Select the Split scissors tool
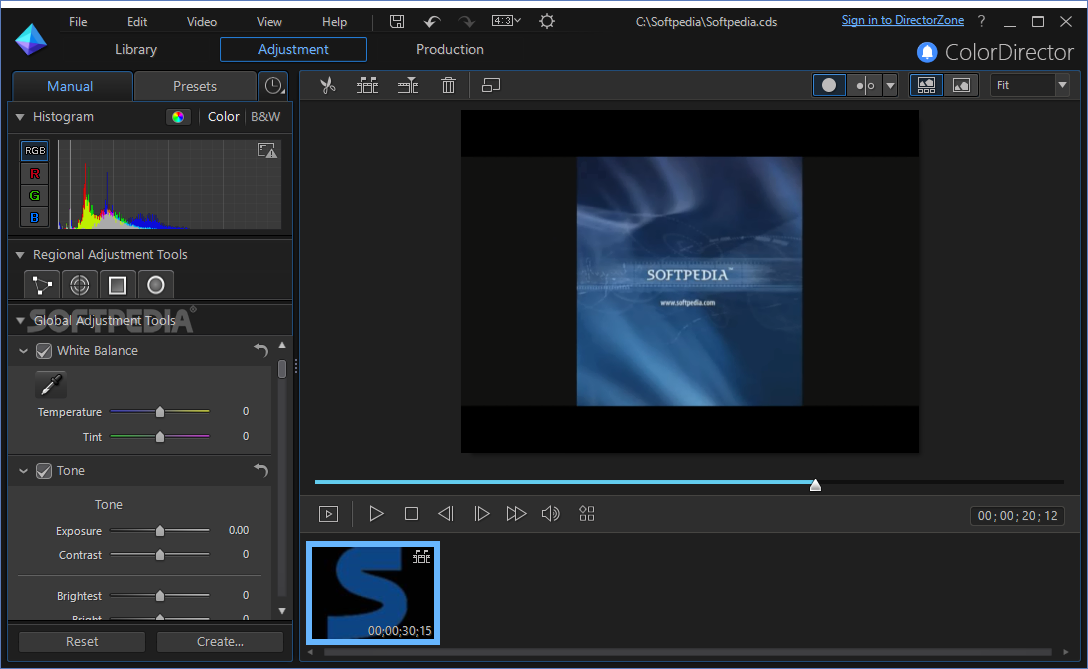 tap(328, 85)
